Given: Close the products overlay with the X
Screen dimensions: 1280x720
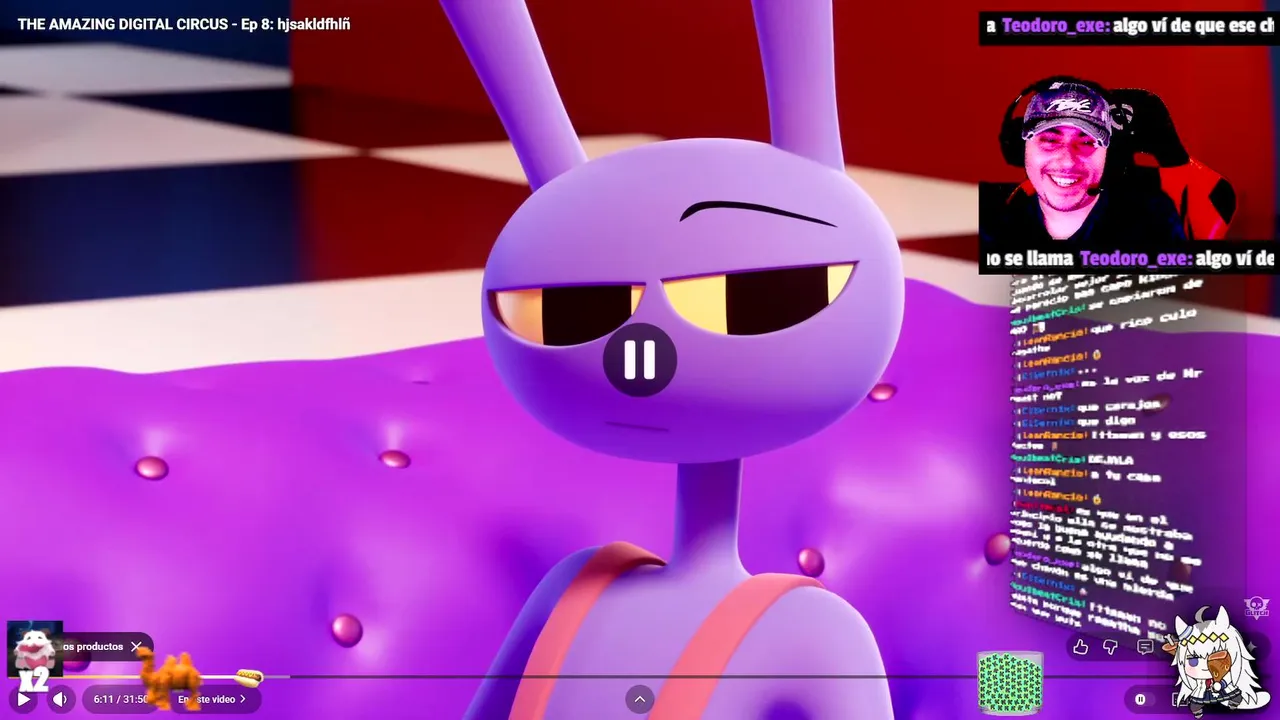Looking at the screenshot, I should tap(136, 646).
